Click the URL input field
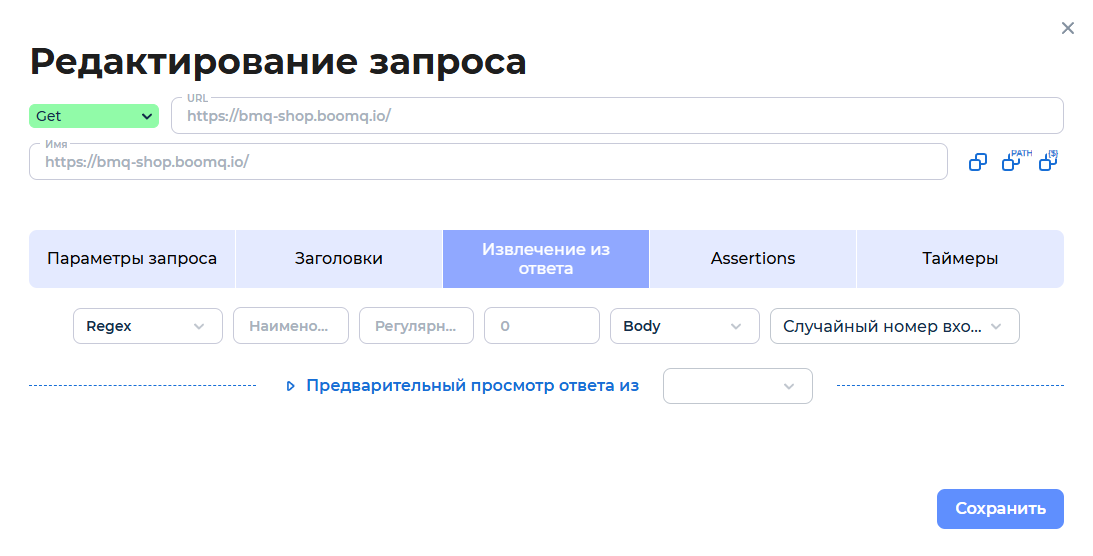The width and height of the screenshot is (1093, 556). (617, 116)
